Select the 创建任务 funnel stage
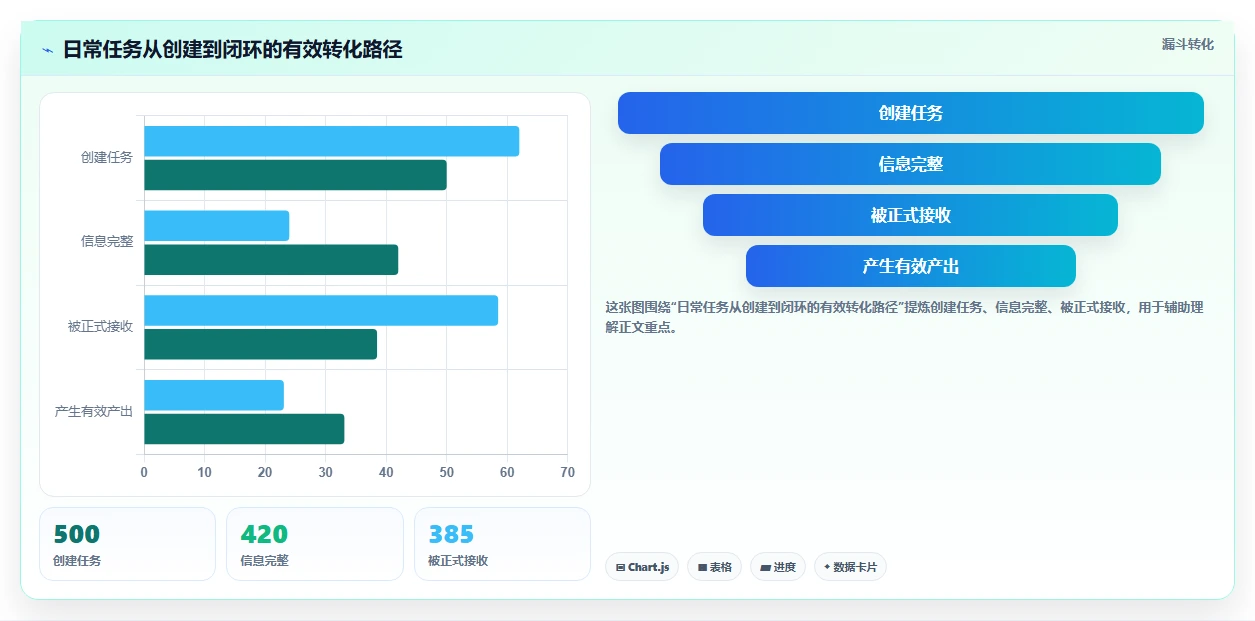The width and height of the screenshot is (1255, 621). [x=911, y=113]
